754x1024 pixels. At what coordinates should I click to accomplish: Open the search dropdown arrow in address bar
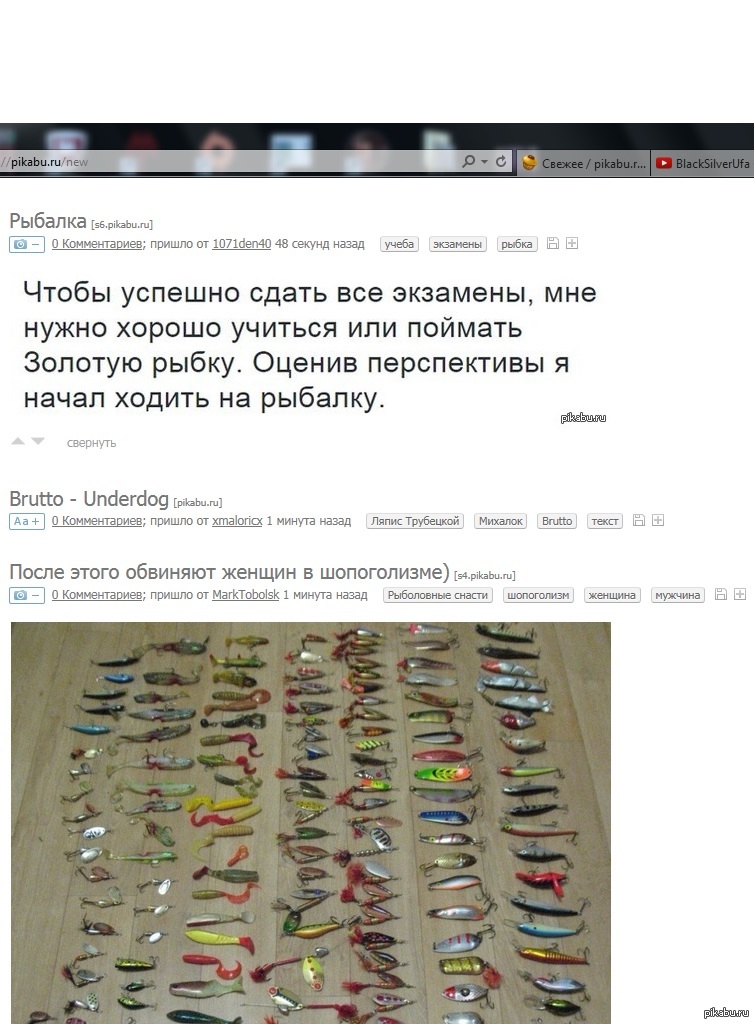coord(484,161)
